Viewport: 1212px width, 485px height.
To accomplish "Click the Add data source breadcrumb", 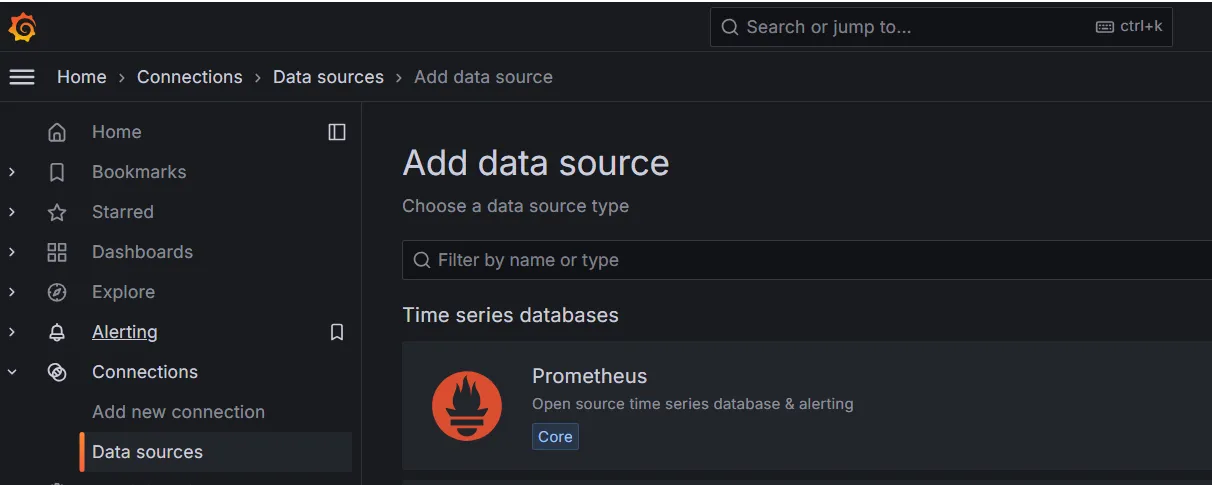I will pos(483,77).
